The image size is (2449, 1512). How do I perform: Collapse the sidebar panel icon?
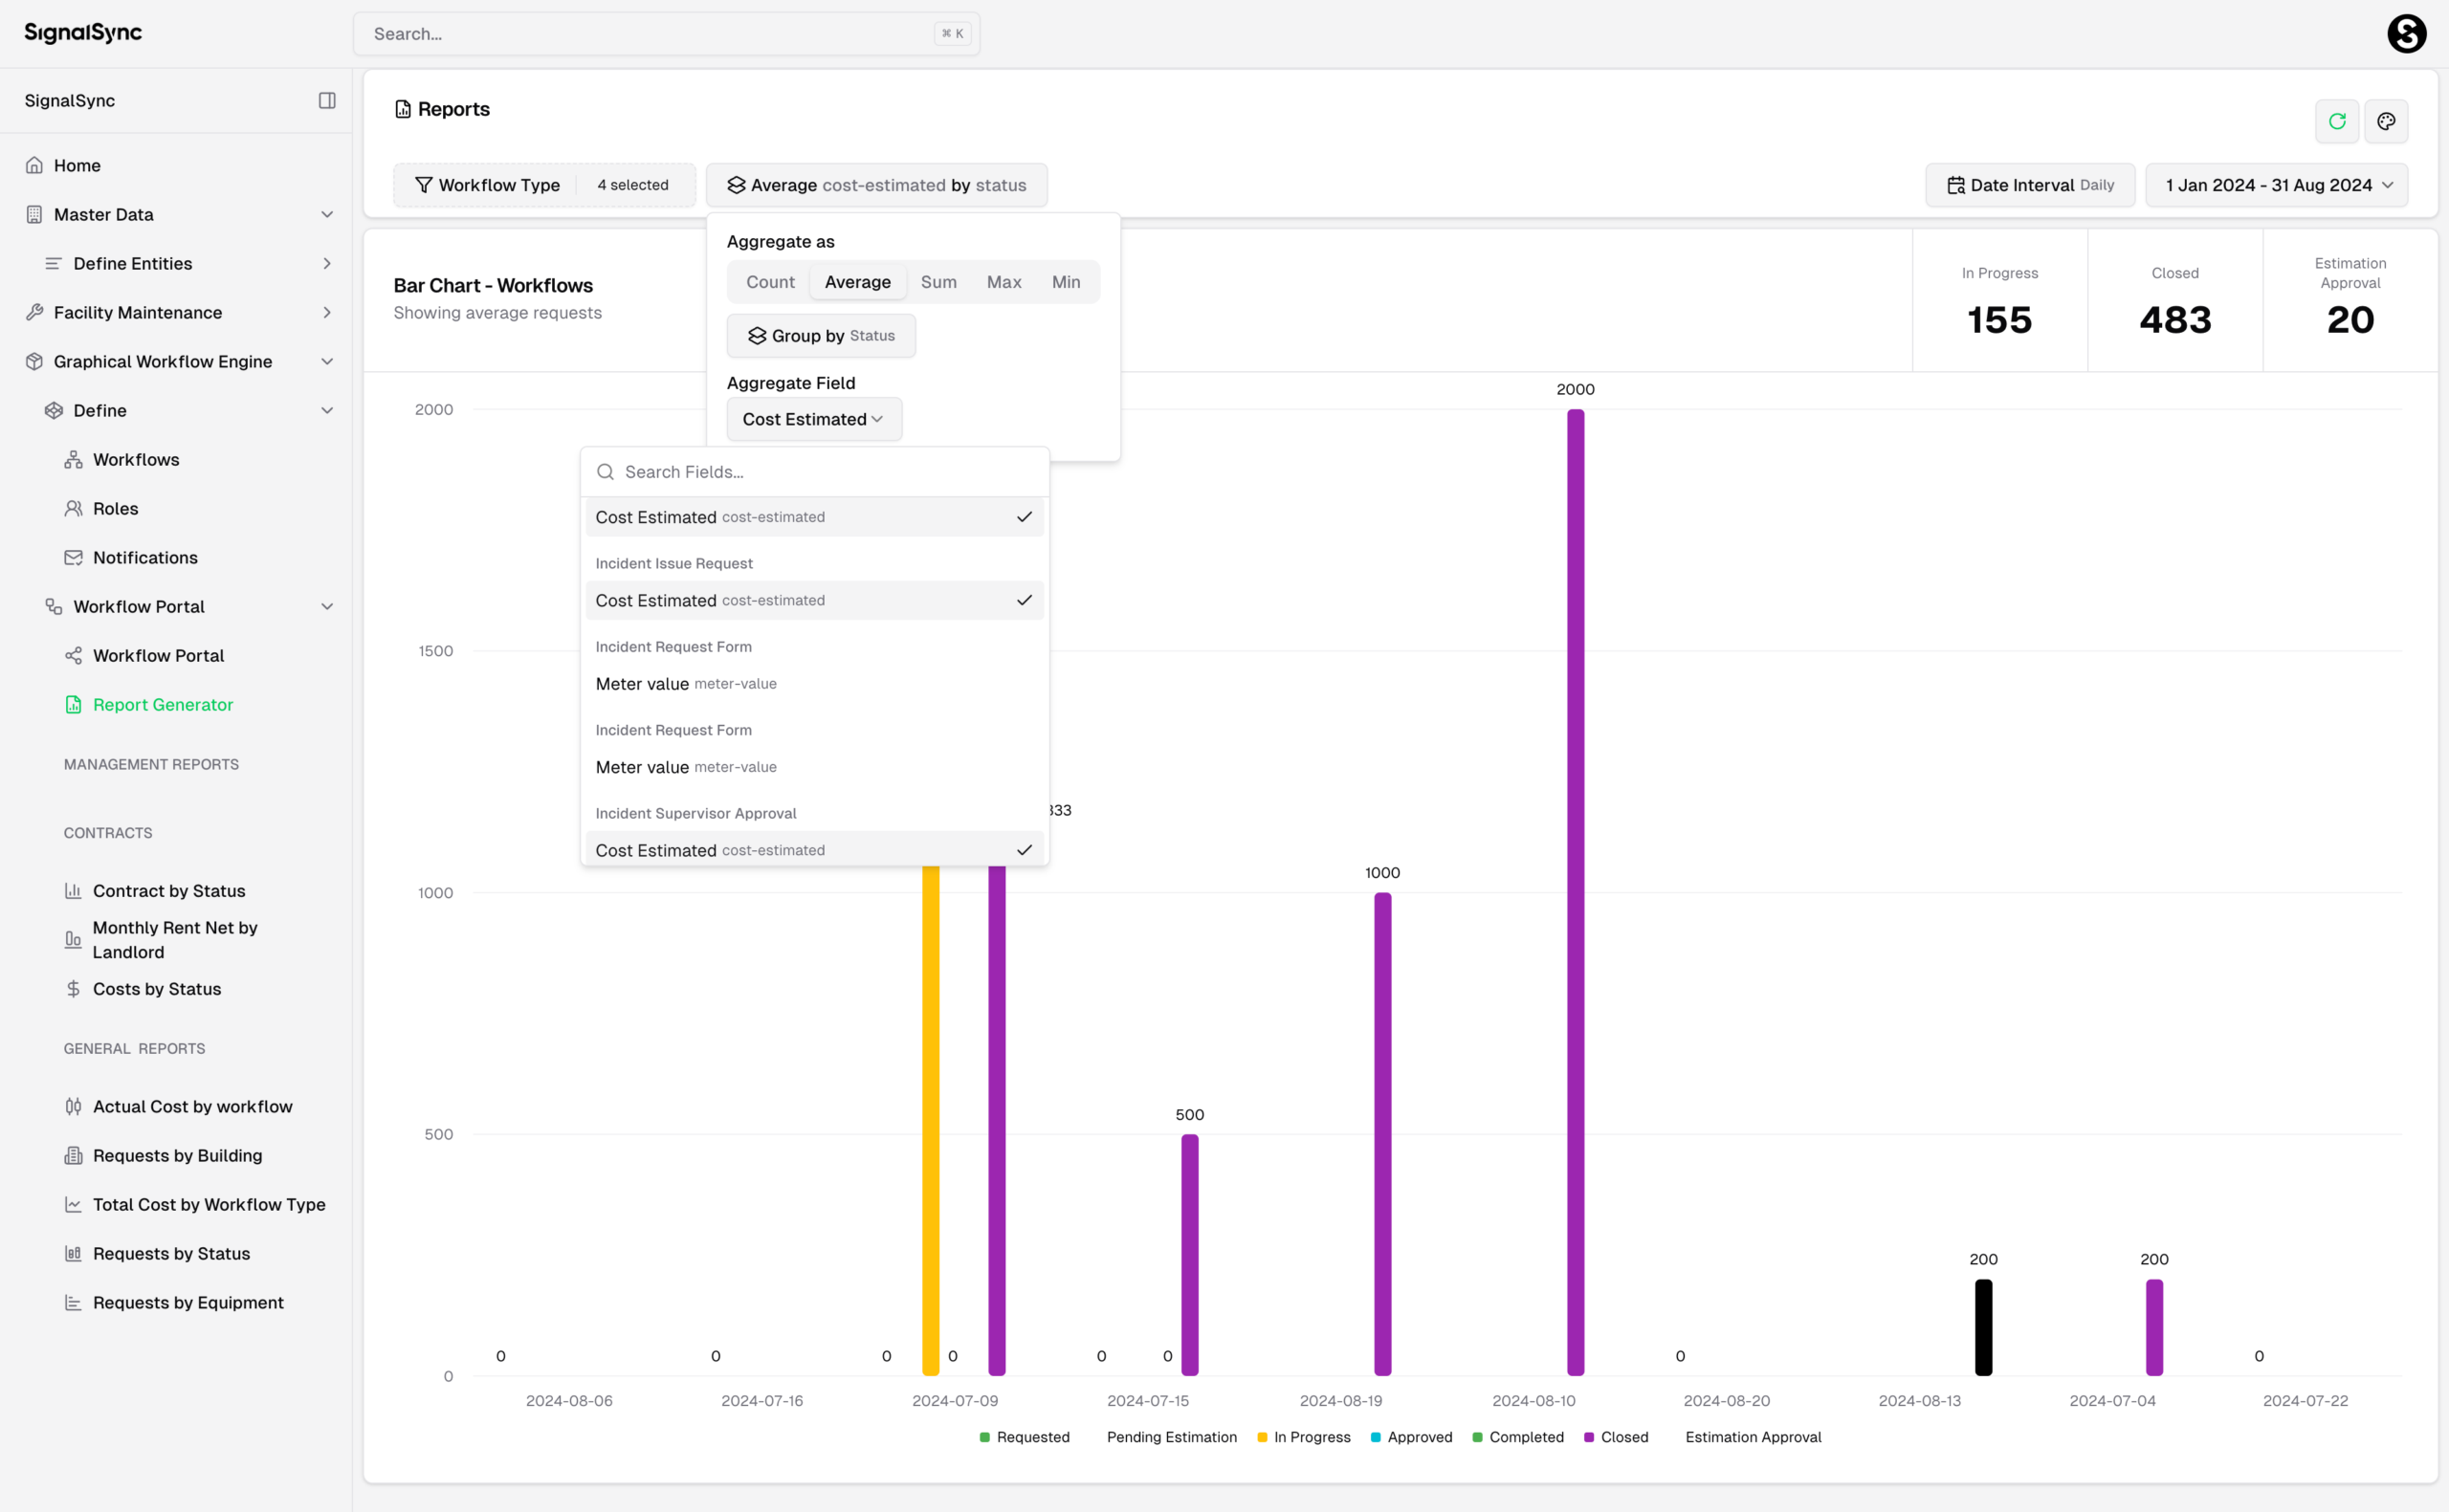(327, 100)
